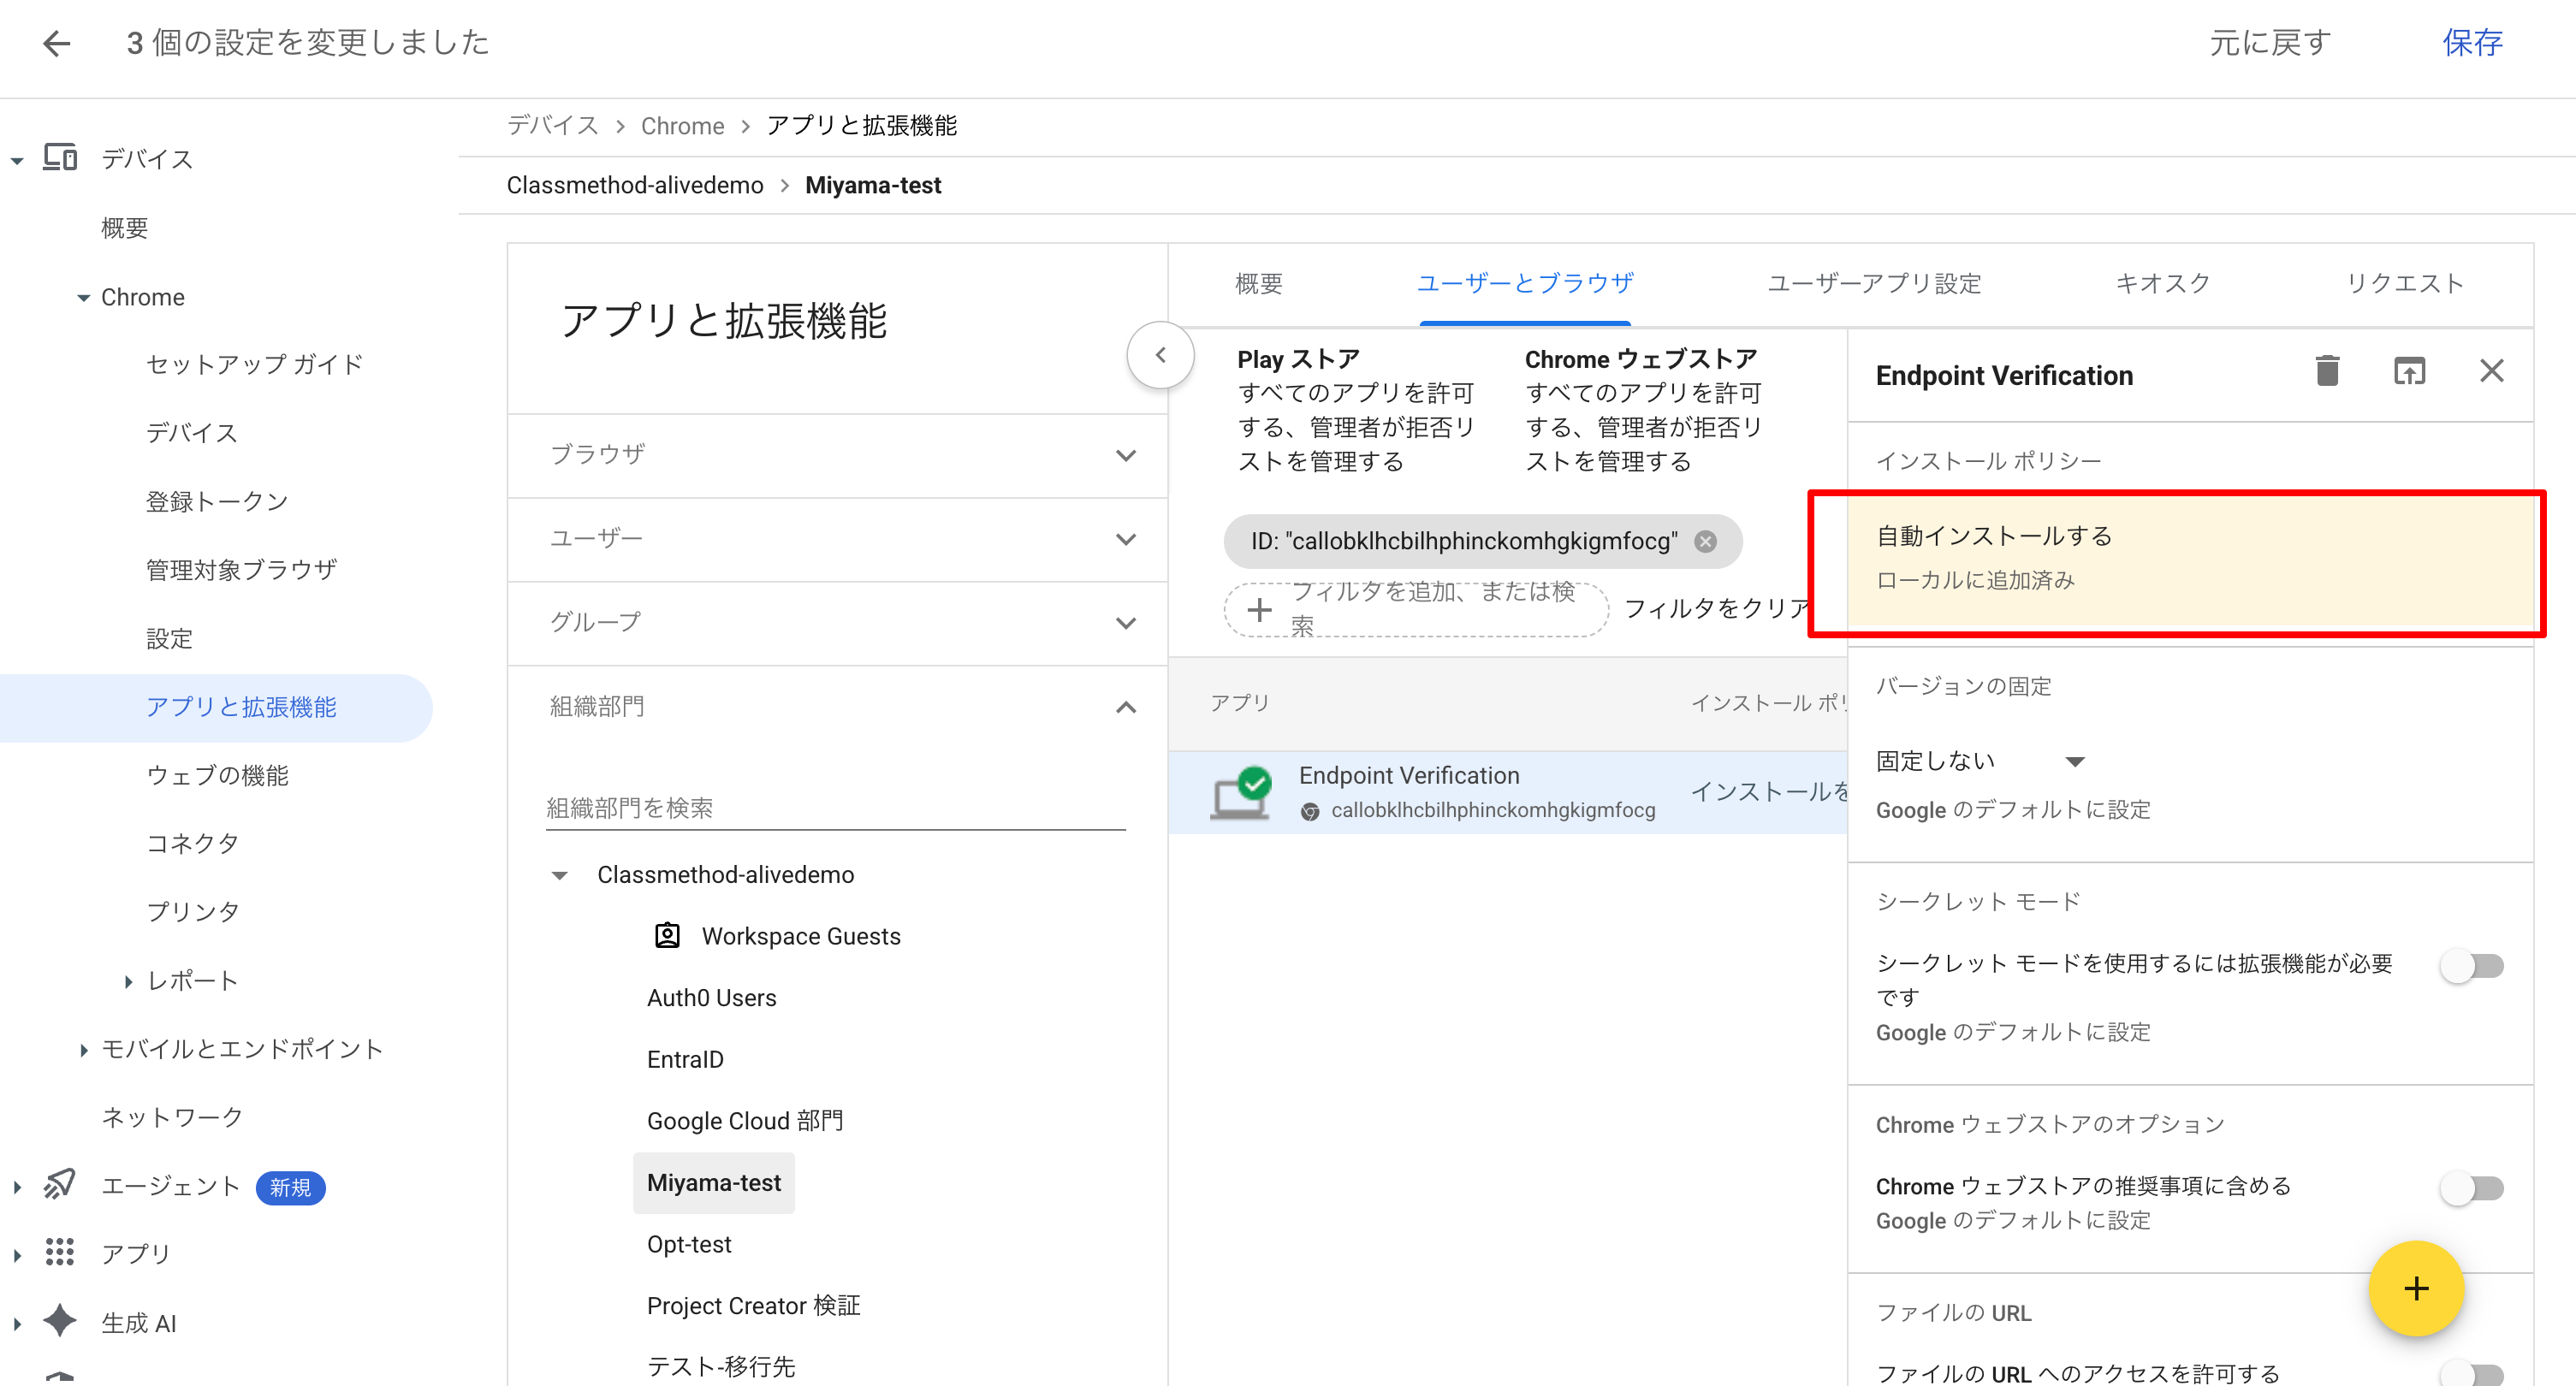Click the Workspace Guests badge icon
The width and height of the screenshot is (2576, 1386).
[667, 936]
